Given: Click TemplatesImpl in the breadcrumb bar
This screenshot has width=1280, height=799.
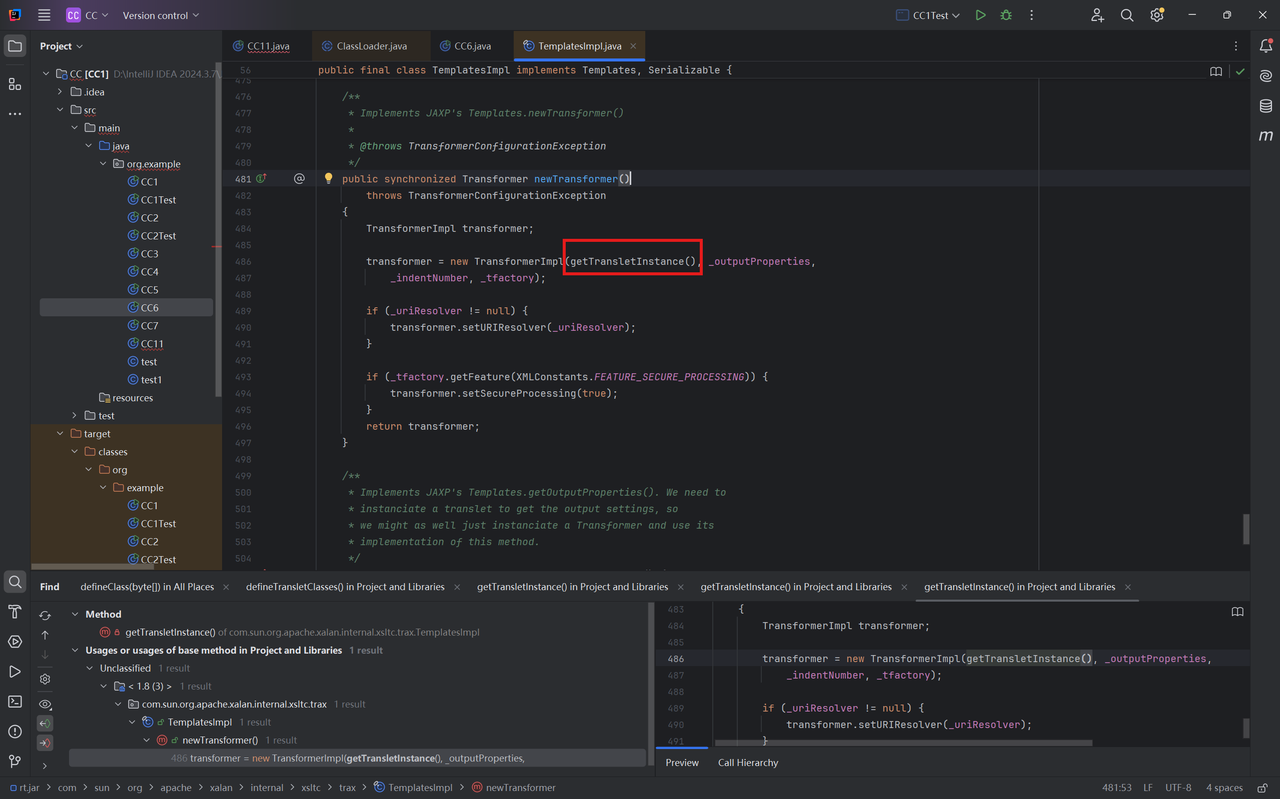Looking at the screenshot, I should pos(419,788).
